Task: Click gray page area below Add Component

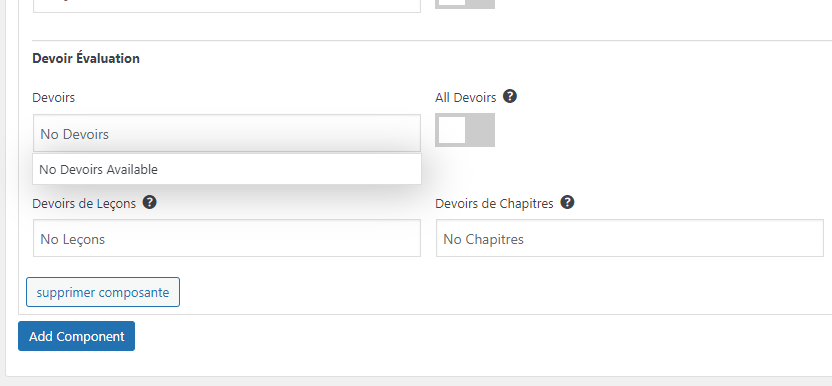Action: point(416,381)
